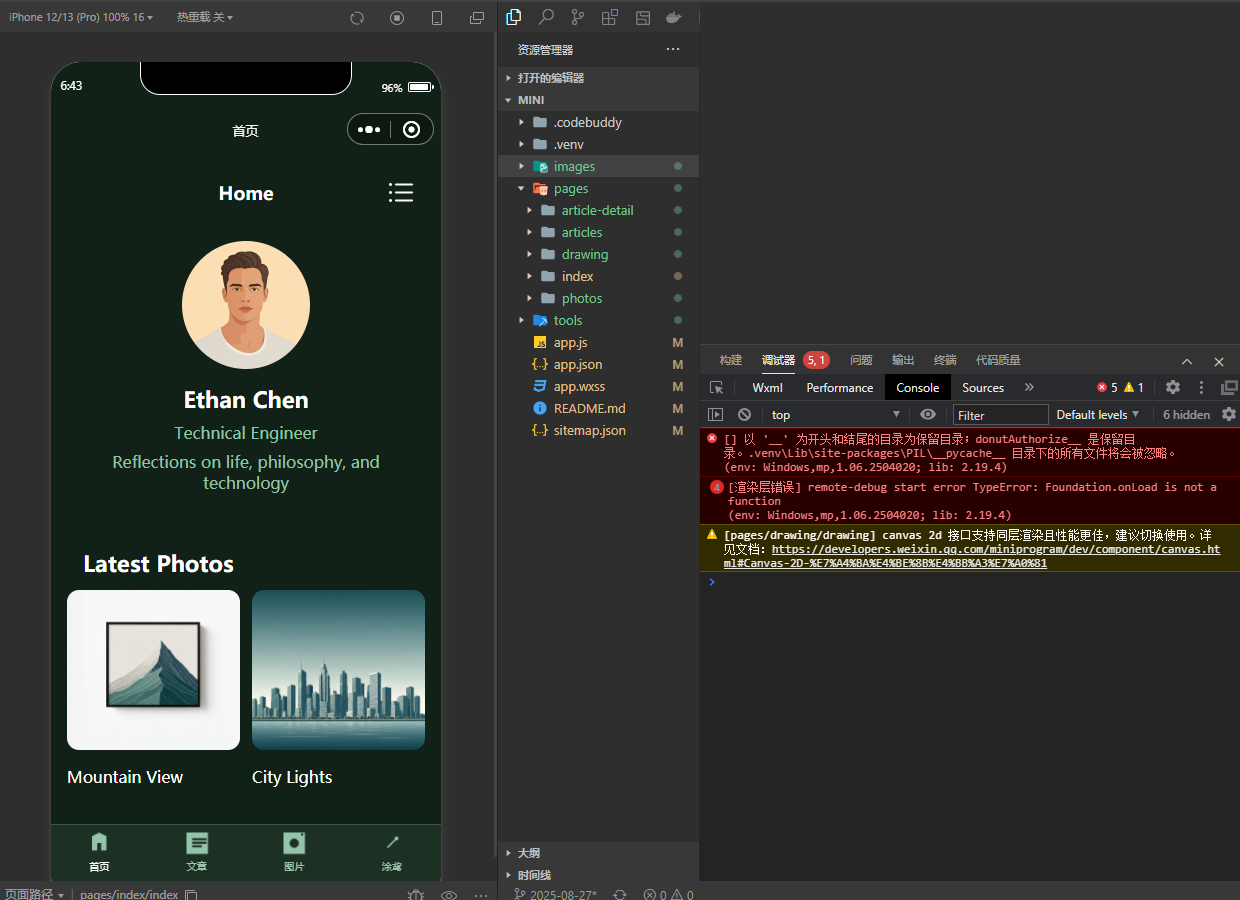
Task: Expand the .codebuddy folder
Action: [x=598, y=122]
